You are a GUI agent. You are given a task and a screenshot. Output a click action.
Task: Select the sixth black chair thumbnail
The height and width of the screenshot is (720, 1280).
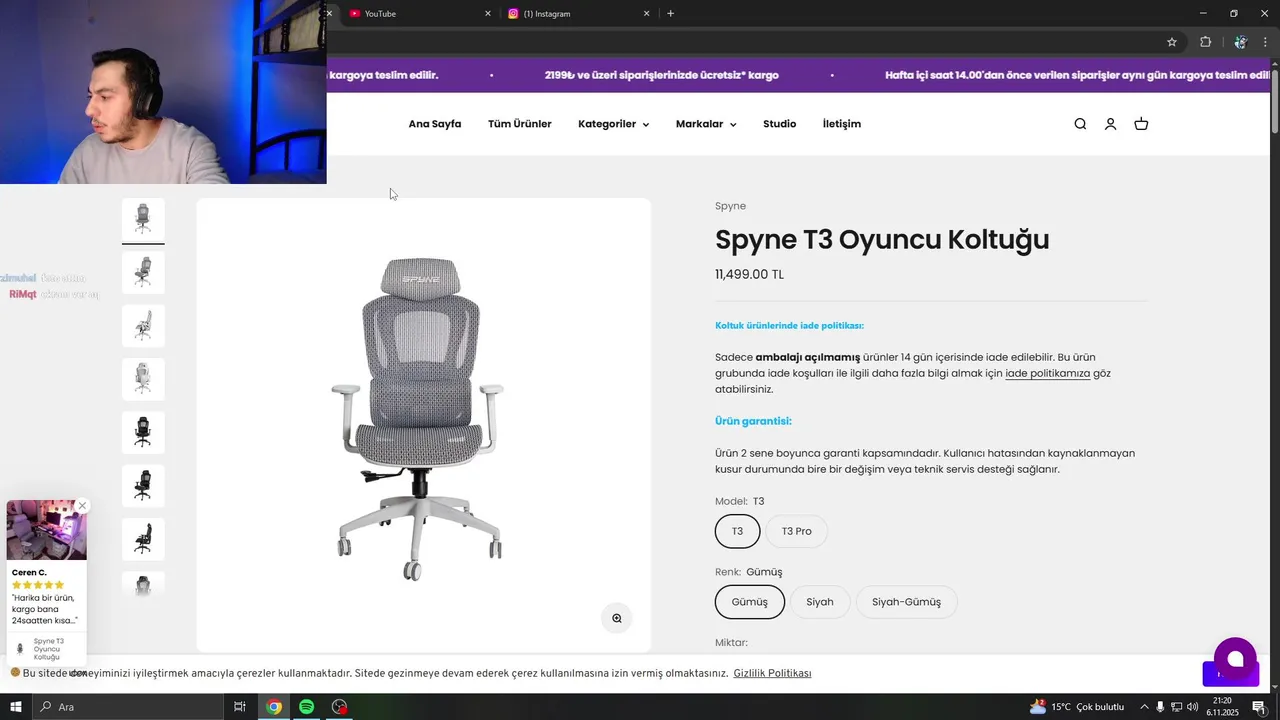click(143, 486)
